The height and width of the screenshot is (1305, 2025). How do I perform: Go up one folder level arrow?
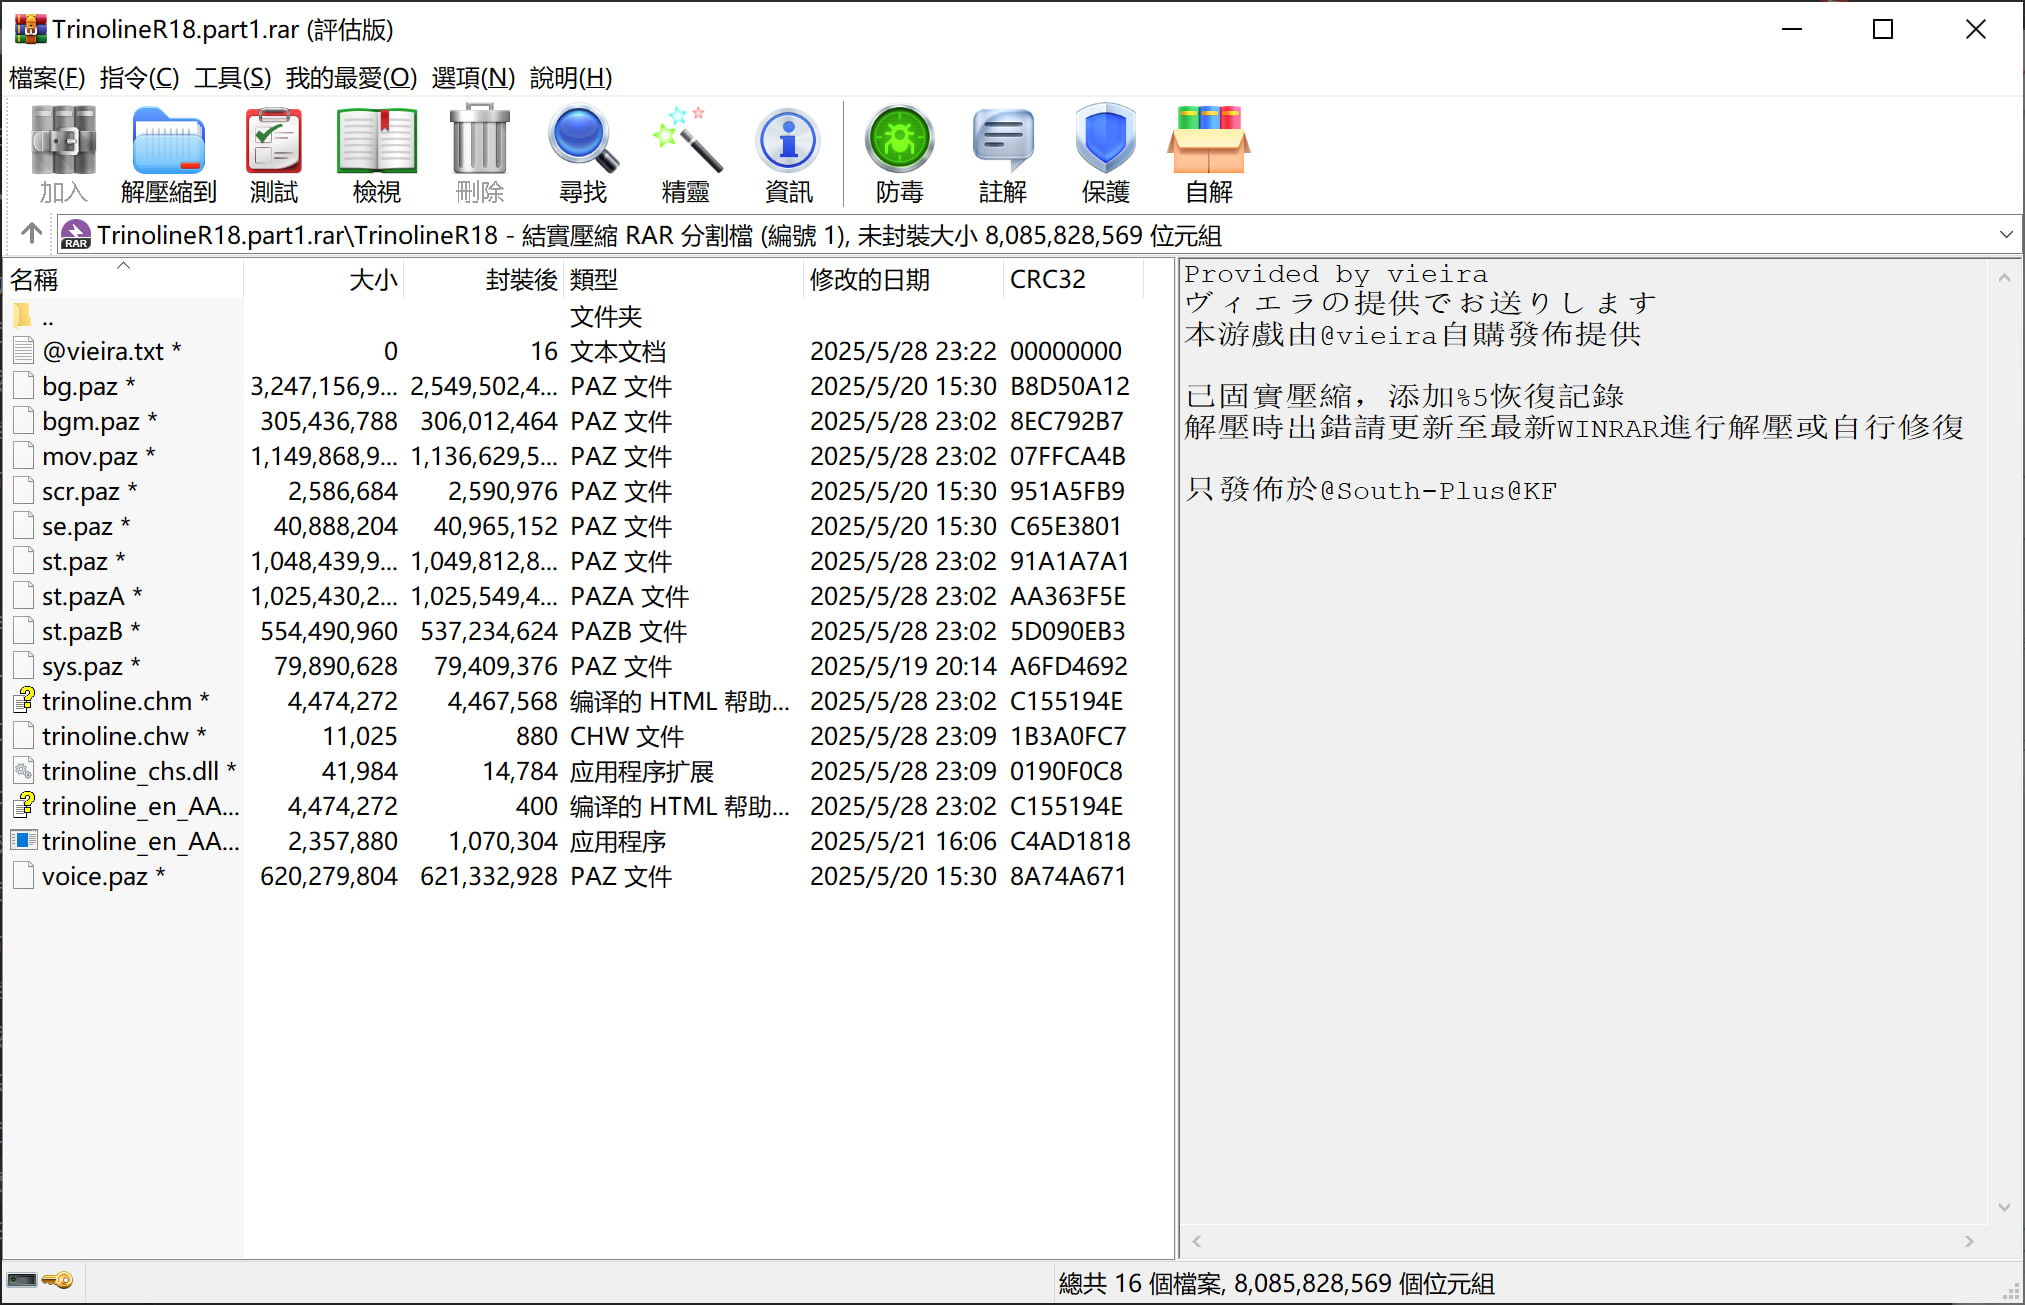tap(31, 234)
